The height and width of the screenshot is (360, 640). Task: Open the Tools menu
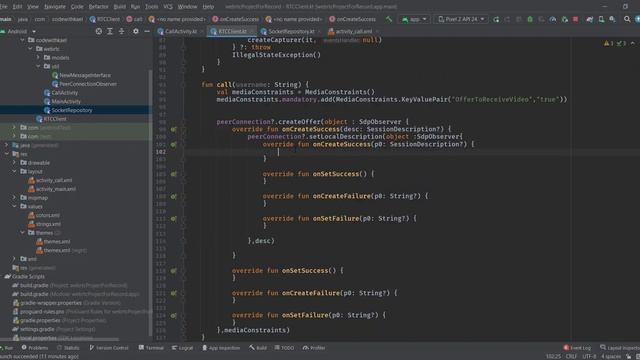[151, 7]
